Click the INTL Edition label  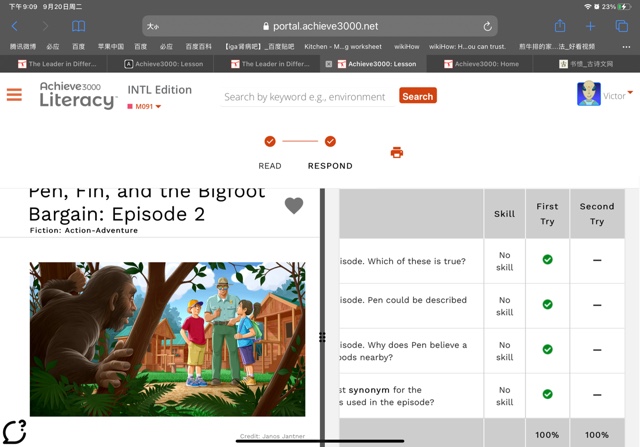160,90
